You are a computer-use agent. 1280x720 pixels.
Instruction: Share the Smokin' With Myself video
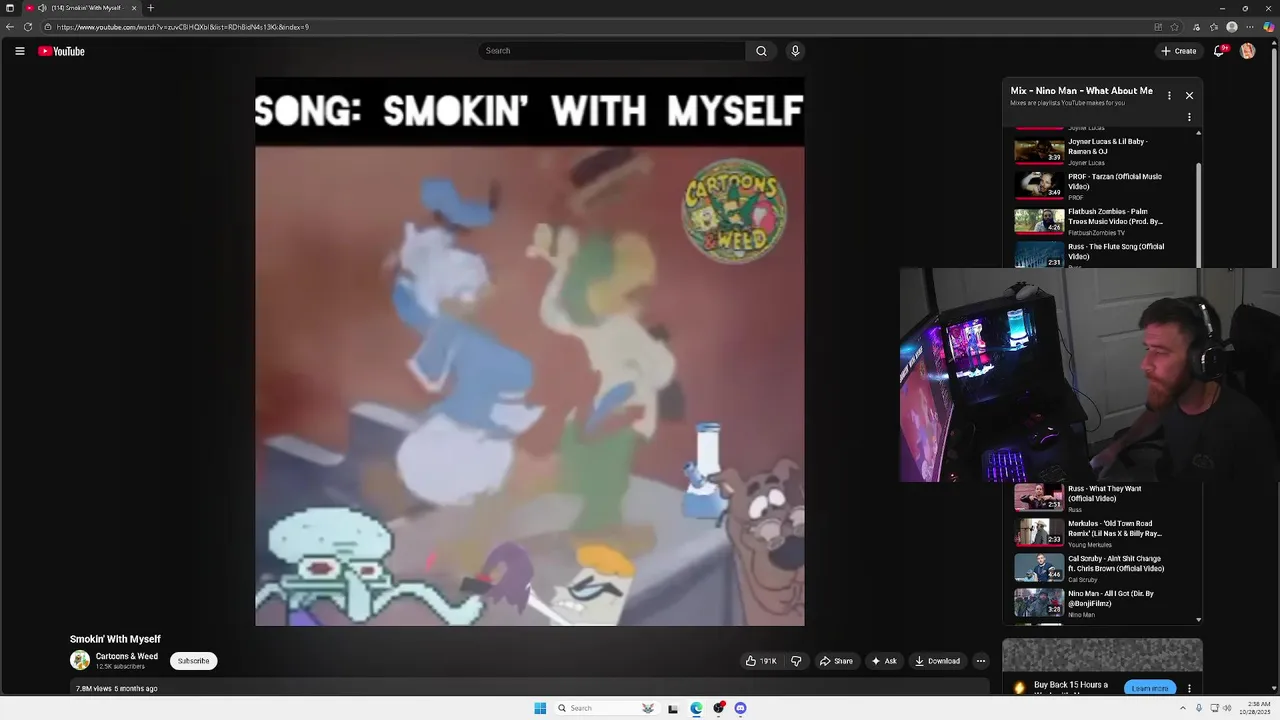[836, 661]
